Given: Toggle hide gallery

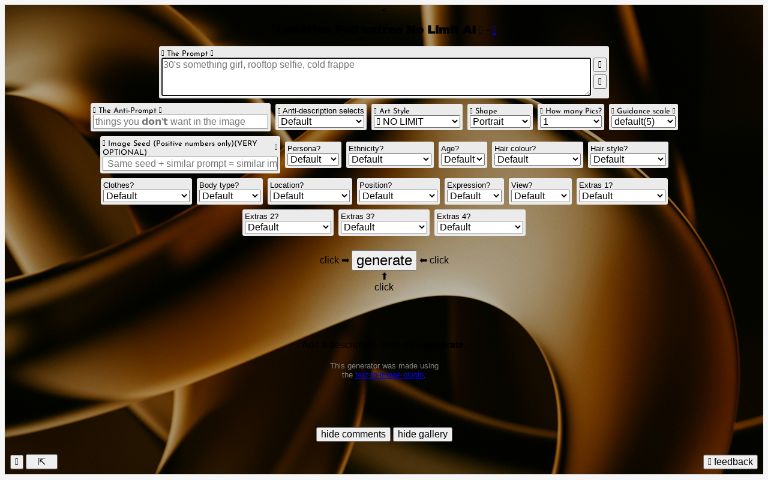Looking at the screenshot, I should (422, 434).
